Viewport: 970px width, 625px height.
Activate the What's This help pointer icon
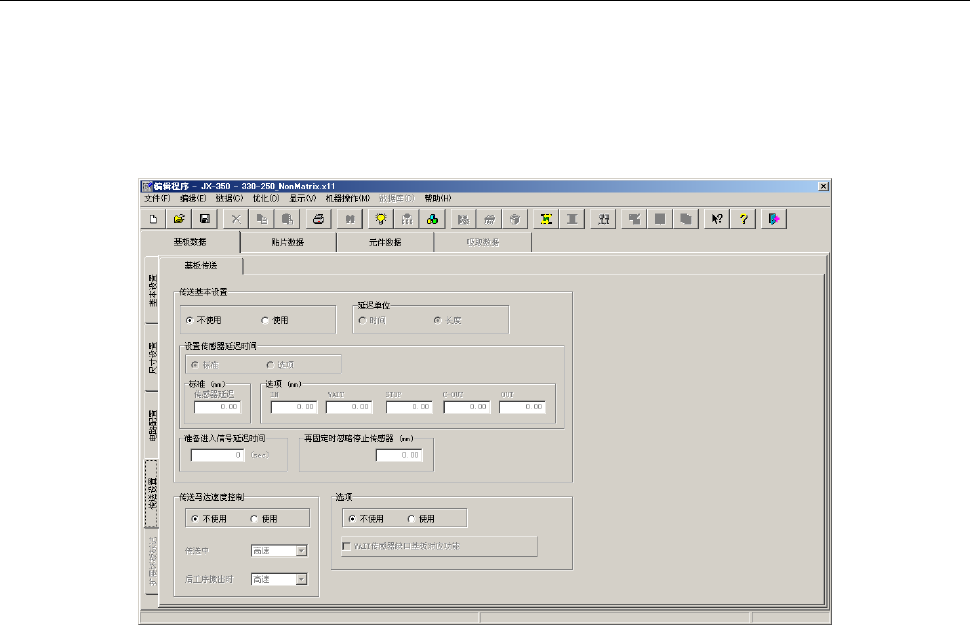coord(717,219)
